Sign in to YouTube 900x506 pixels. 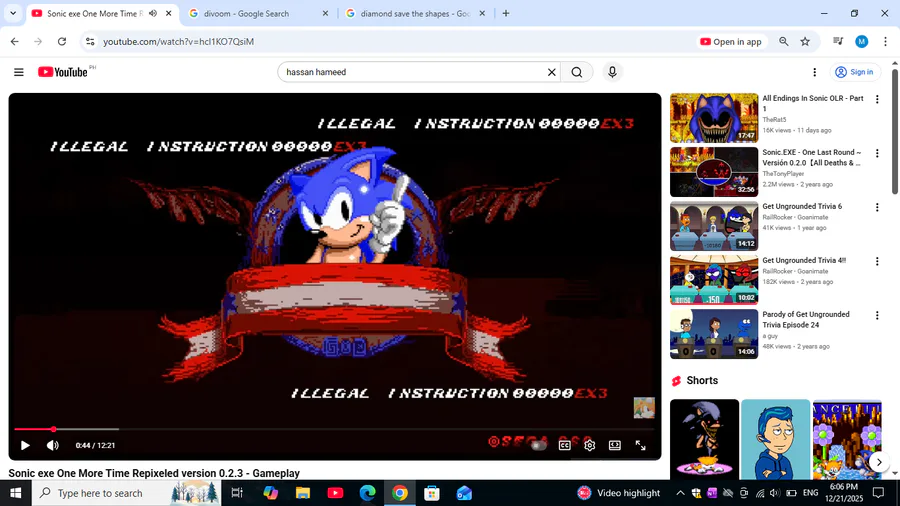[854, 72]
